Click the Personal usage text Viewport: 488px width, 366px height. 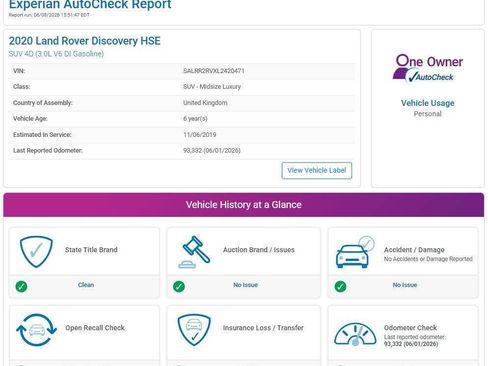(x=428, y=114)
